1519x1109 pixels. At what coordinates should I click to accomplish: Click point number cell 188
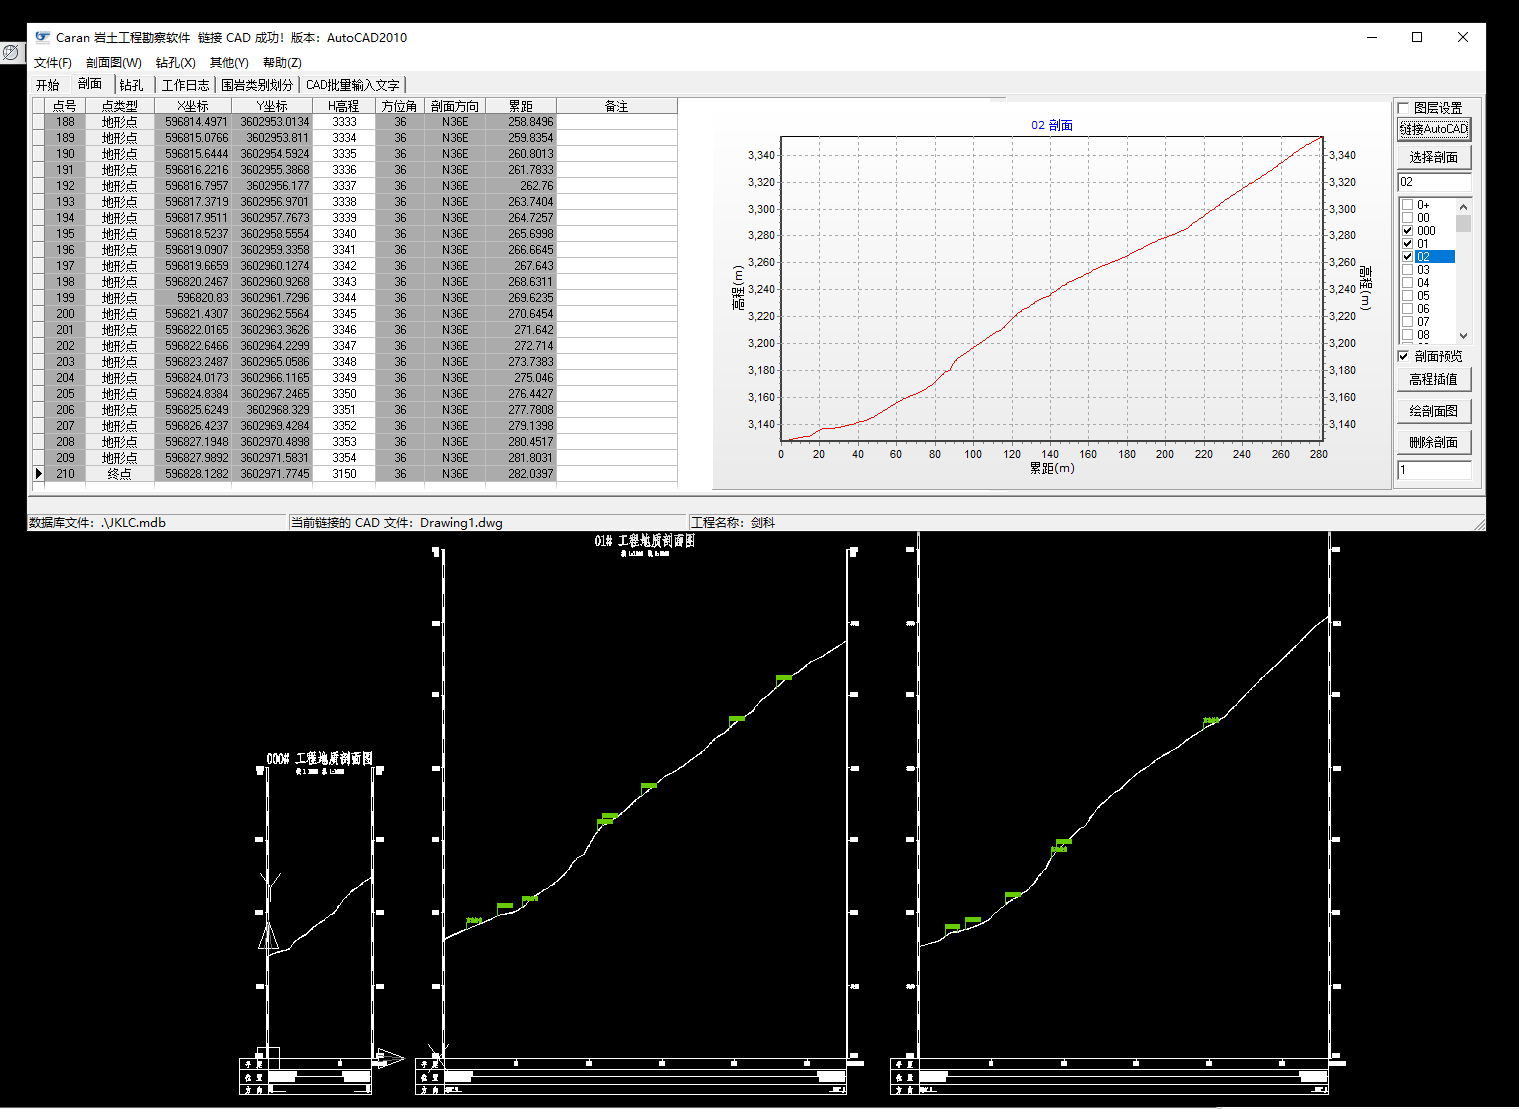[x=65, y=122]
